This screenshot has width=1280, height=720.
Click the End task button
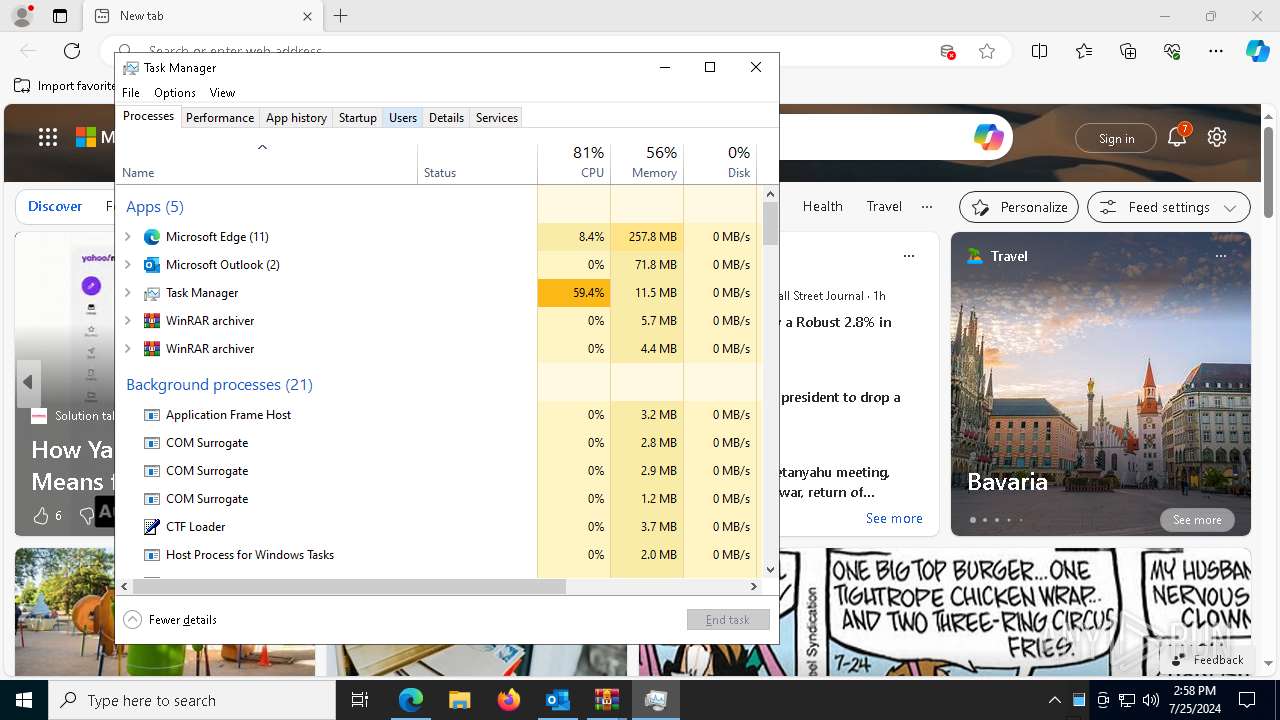[728, 620]
